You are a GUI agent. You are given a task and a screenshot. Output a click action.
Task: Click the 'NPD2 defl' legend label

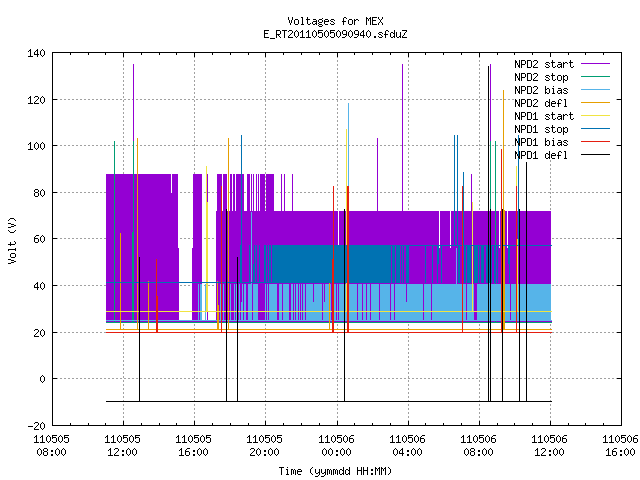coord(541,103)
